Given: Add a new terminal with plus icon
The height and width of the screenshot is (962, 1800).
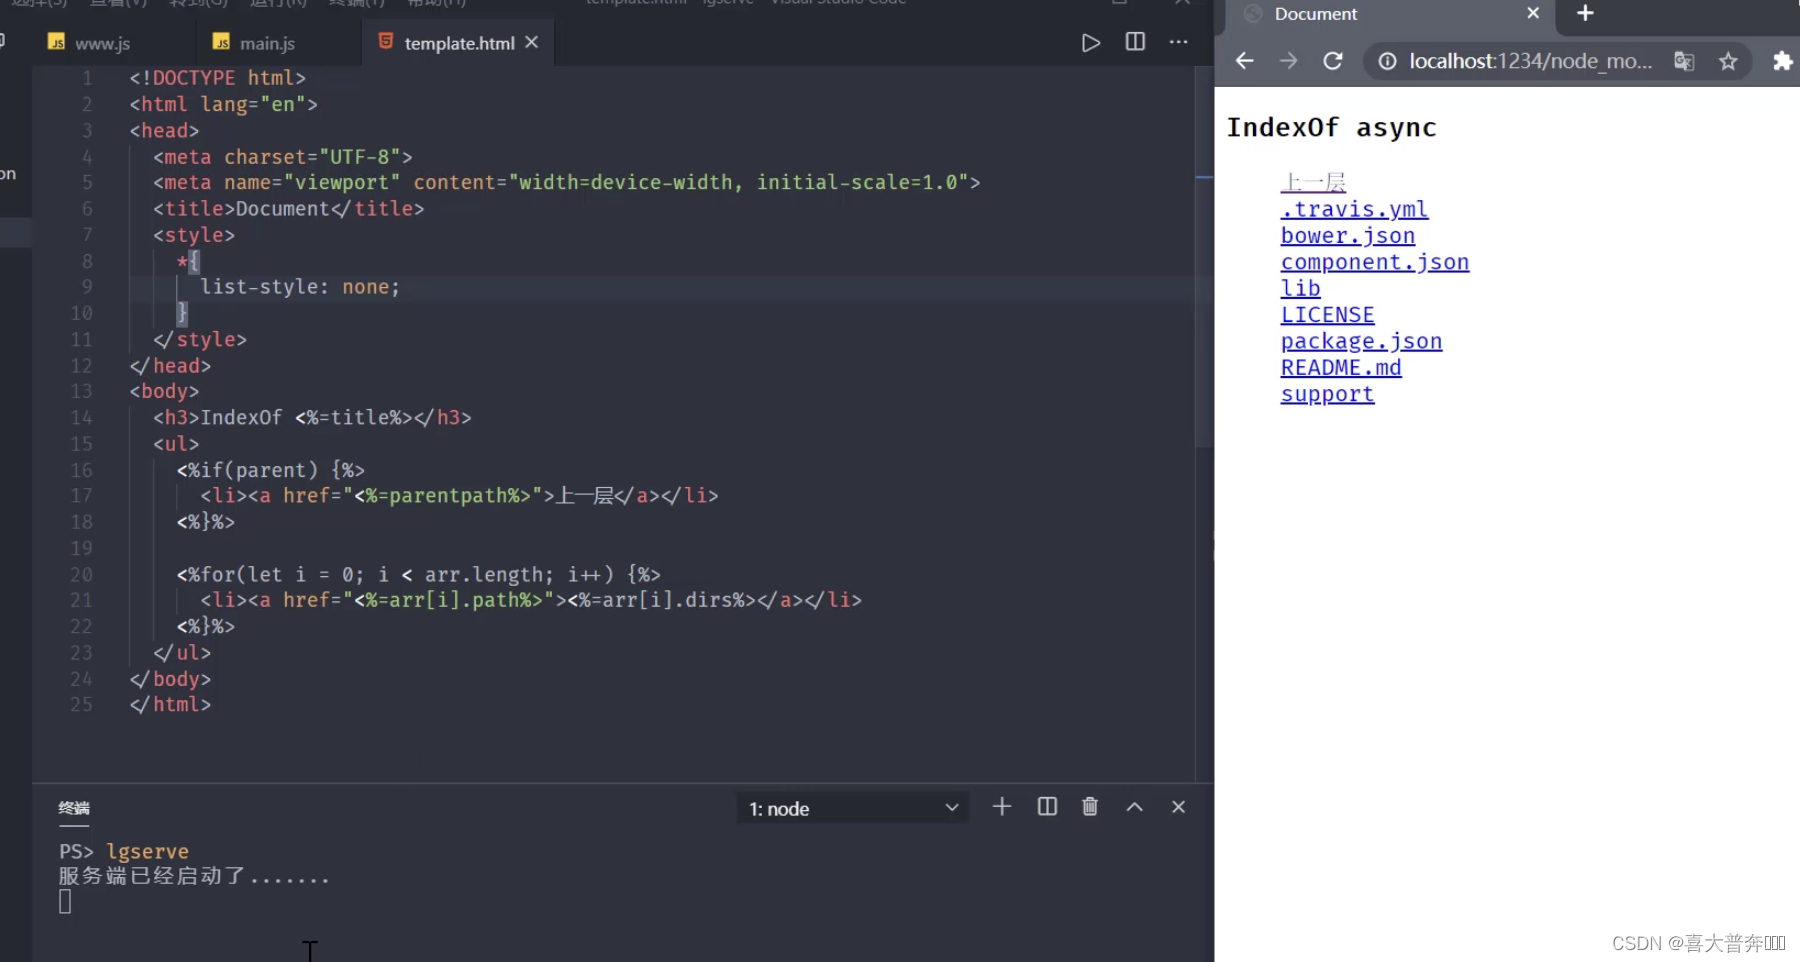Looking at the screenshot, I should click(x=1002, y=807).
